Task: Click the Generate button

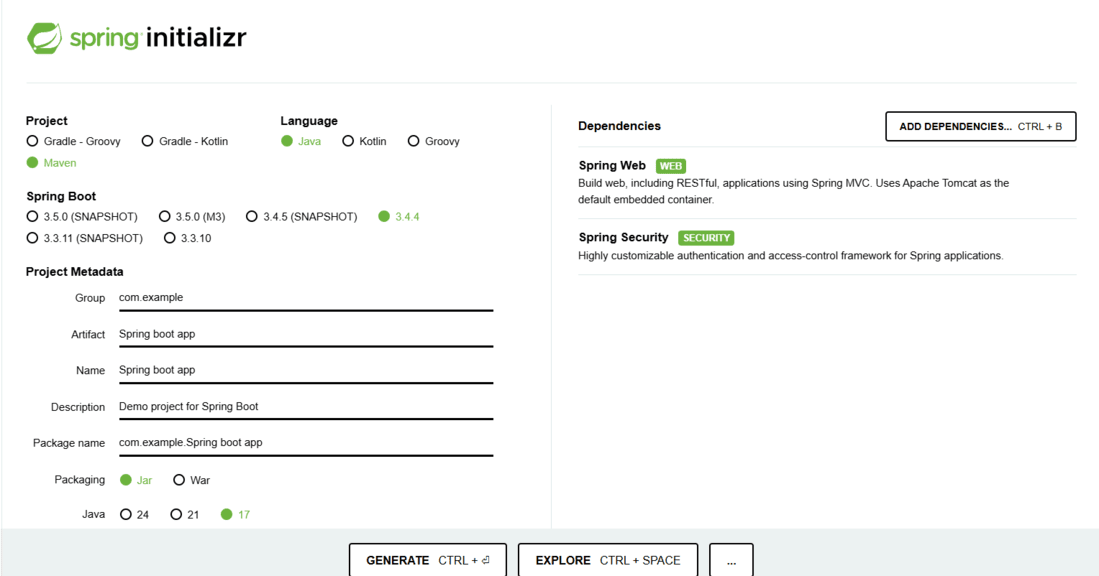Action: point(428,560)
